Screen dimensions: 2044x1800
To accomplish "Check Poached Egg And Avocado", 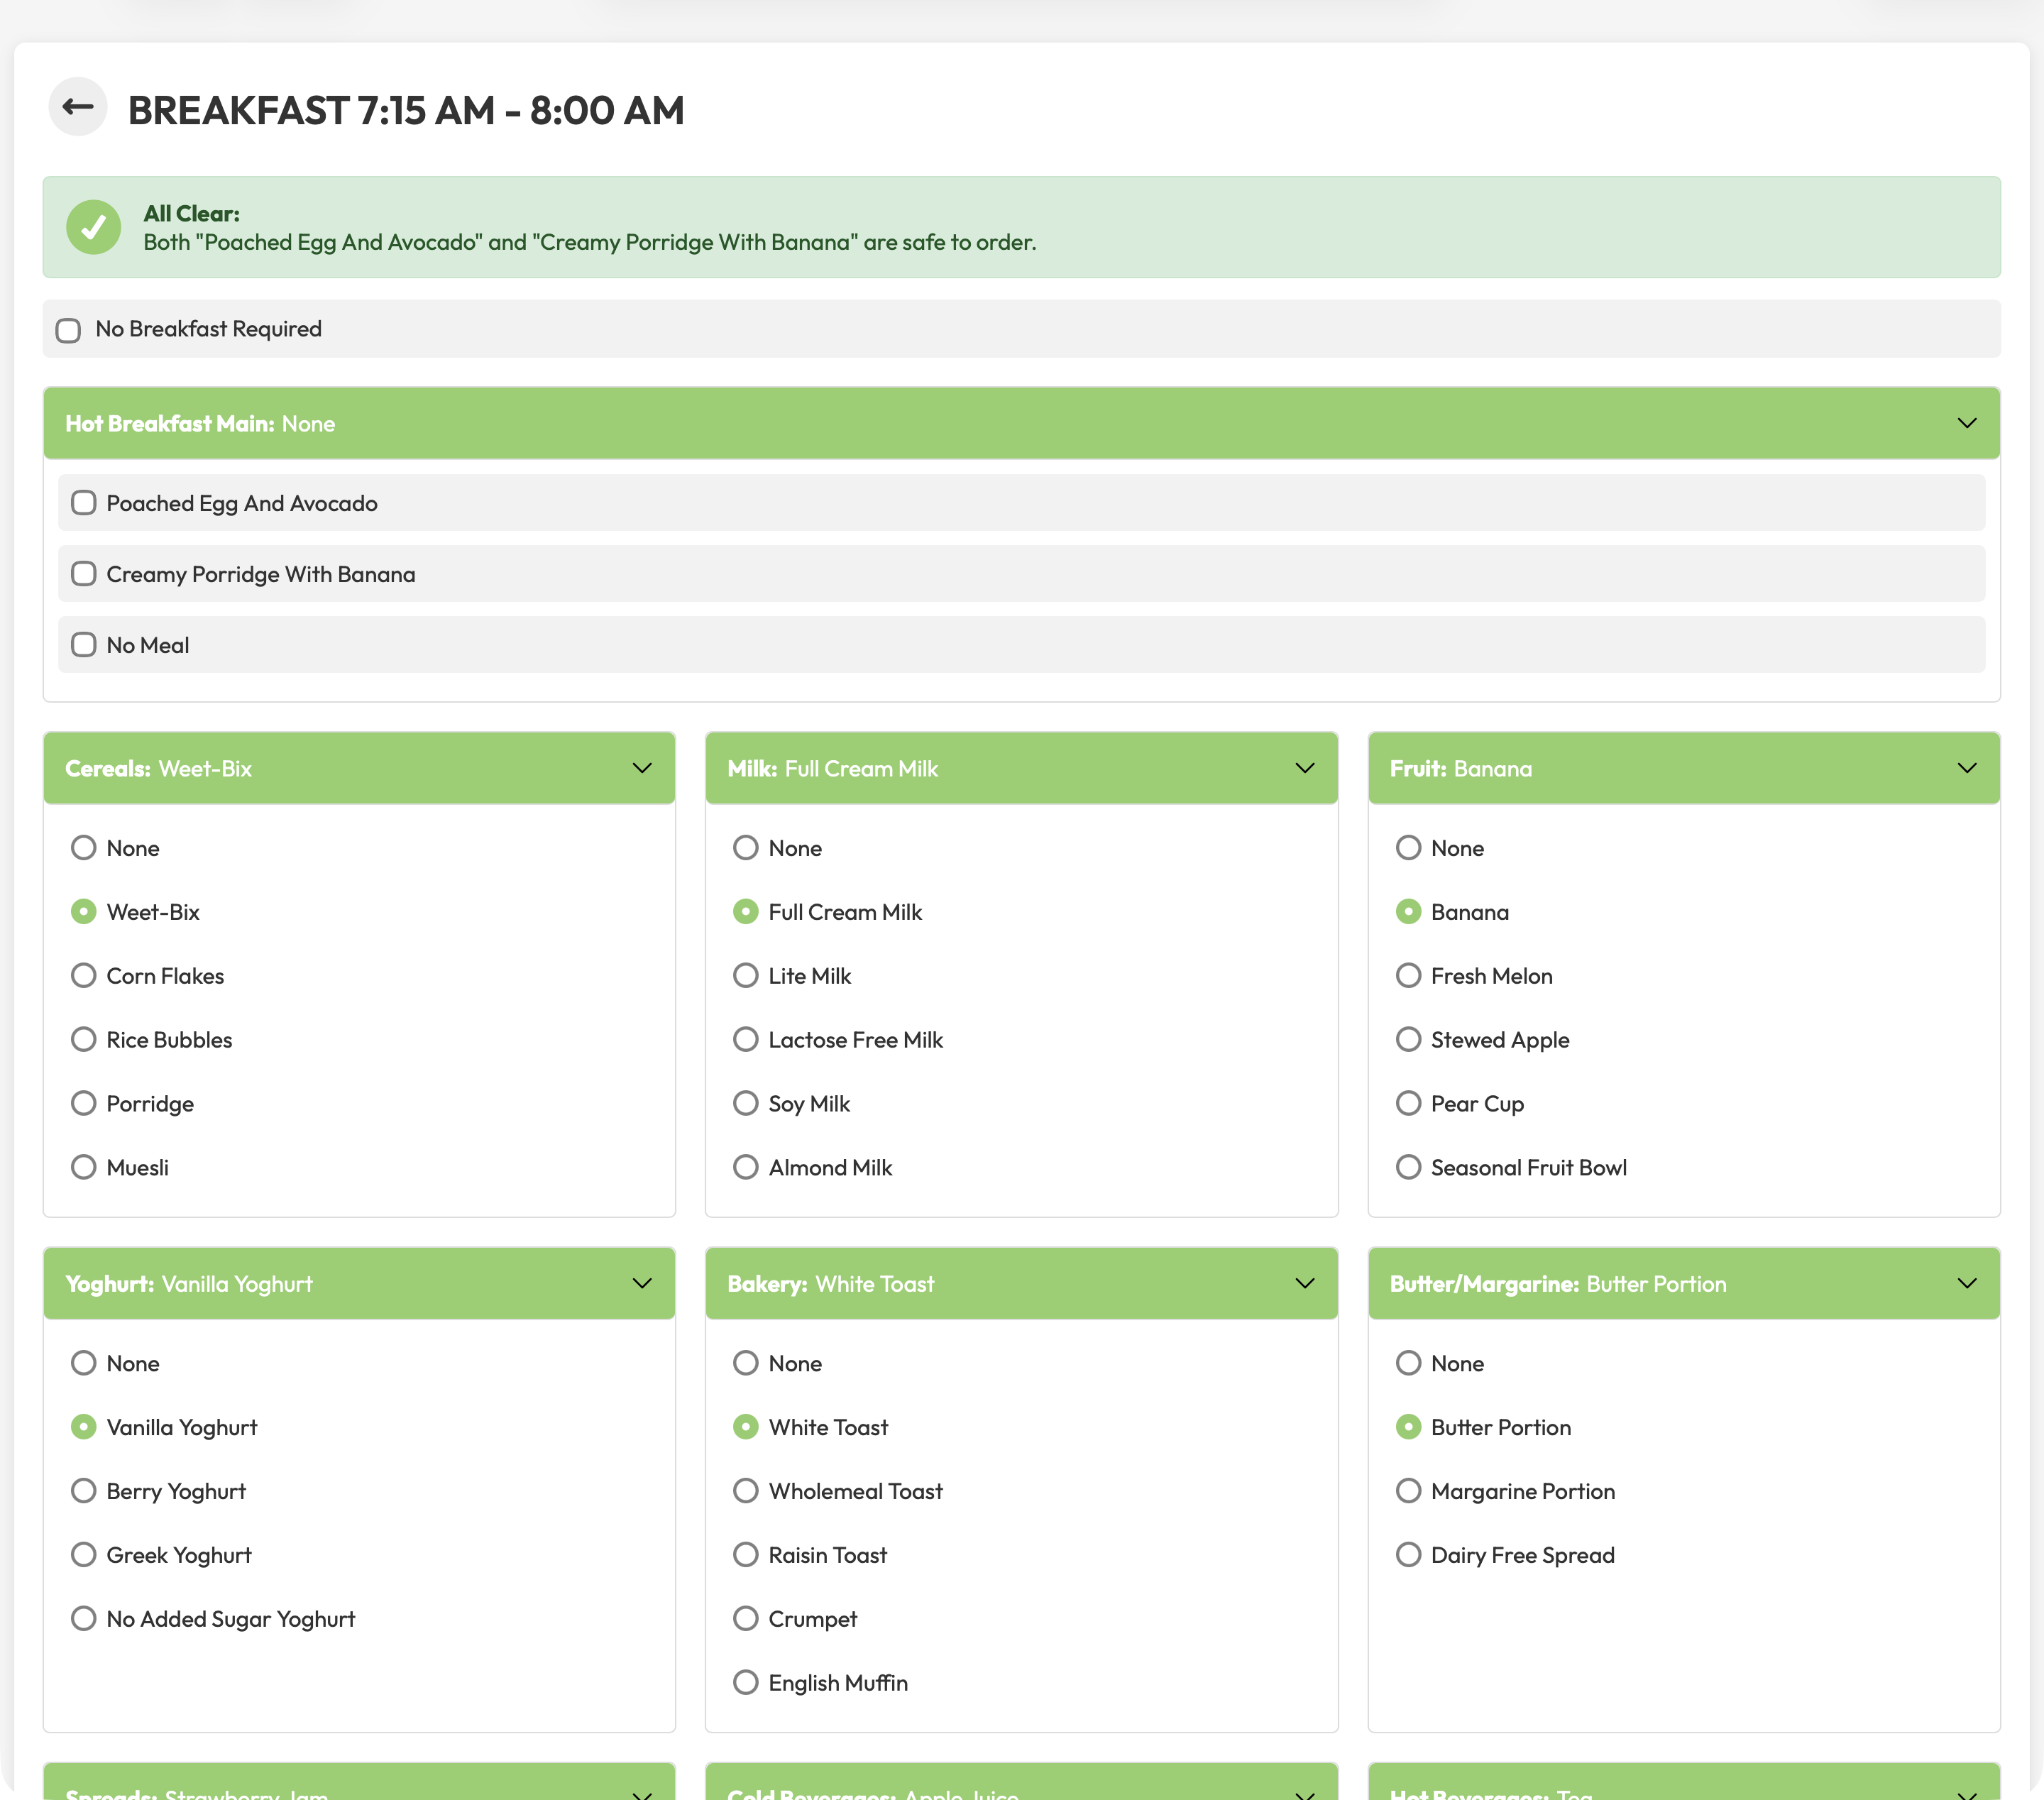I will 84,502.
